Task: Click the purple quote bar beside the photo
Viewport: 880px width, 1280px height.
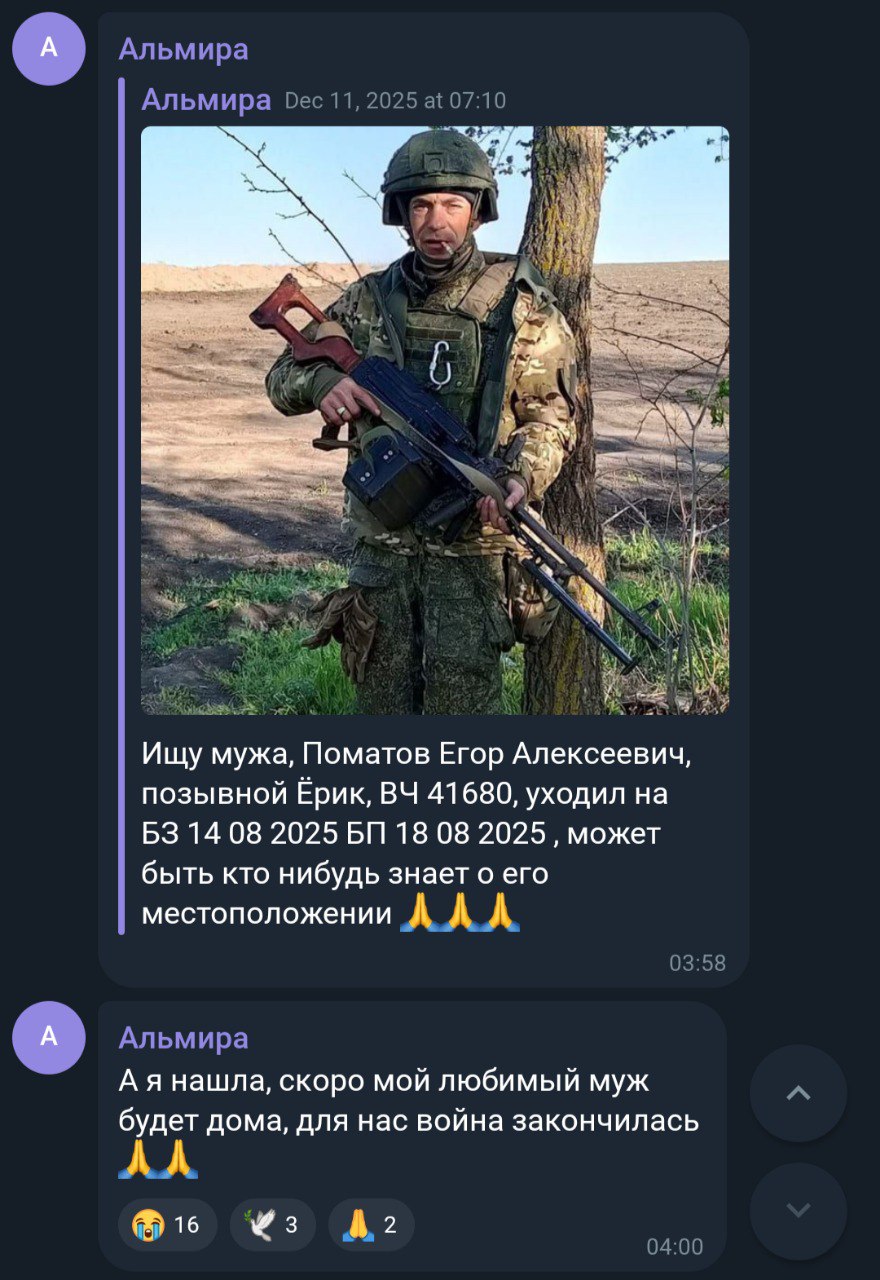Action: point(122,506)
